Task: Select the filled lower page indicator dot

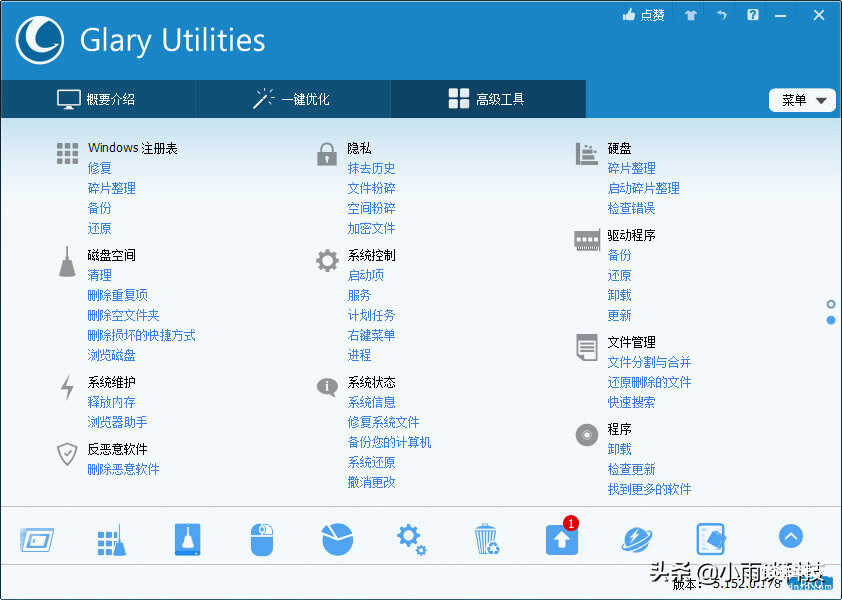Action: point(831,320)
